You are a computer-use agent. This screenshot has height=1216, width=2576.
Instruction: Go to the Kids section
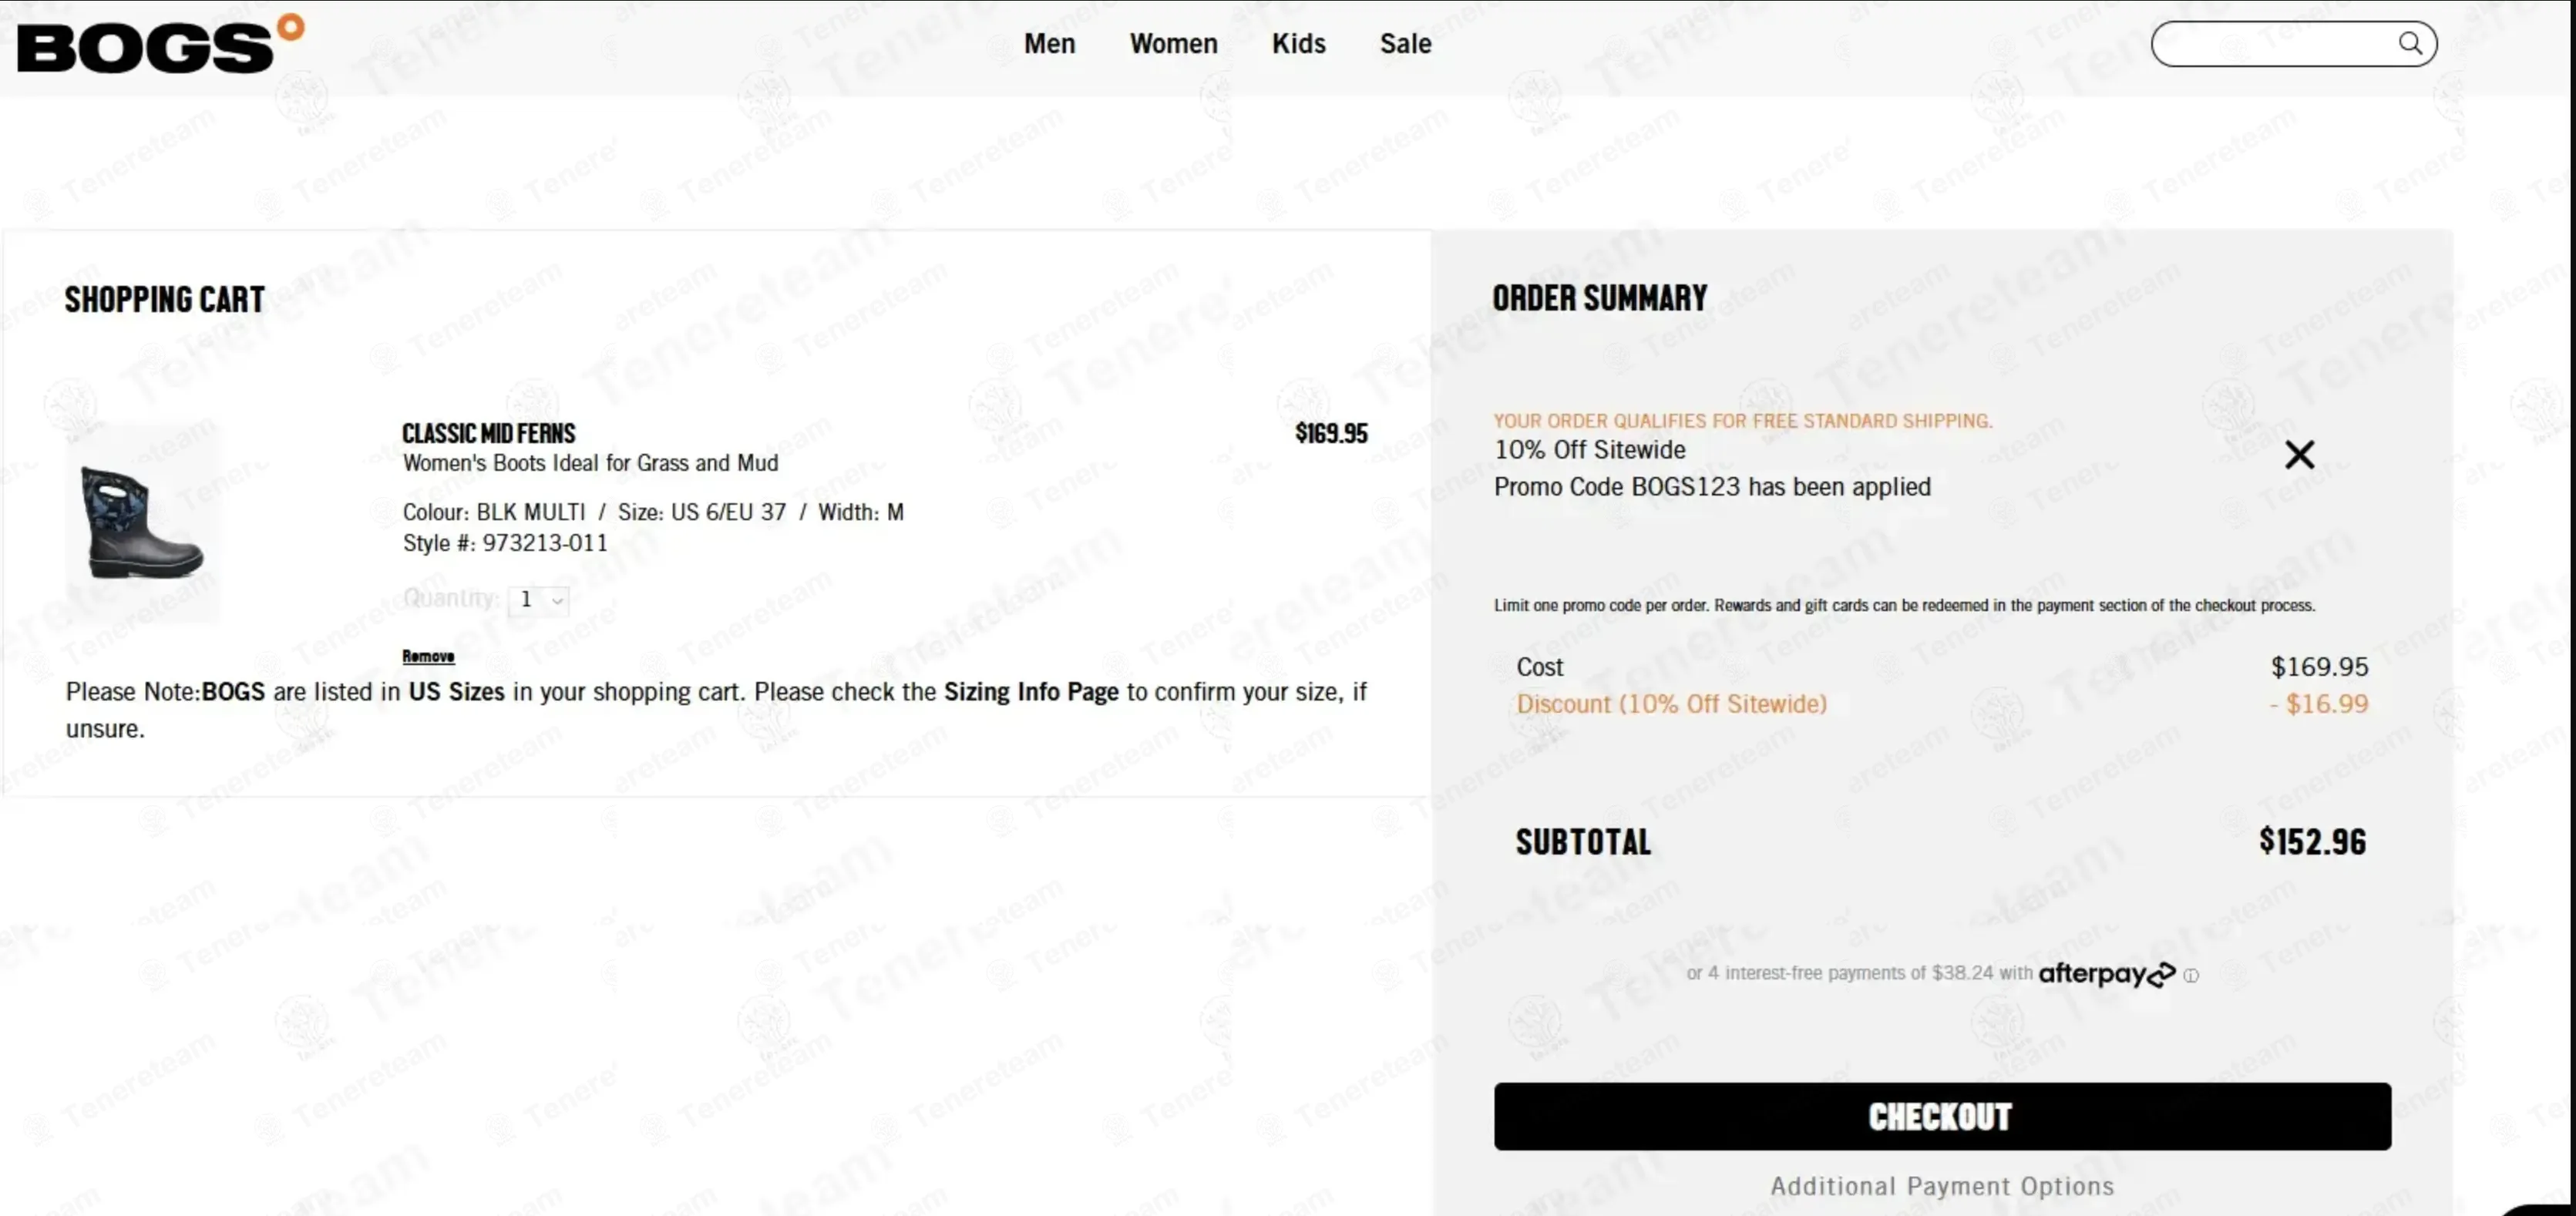1298,44
